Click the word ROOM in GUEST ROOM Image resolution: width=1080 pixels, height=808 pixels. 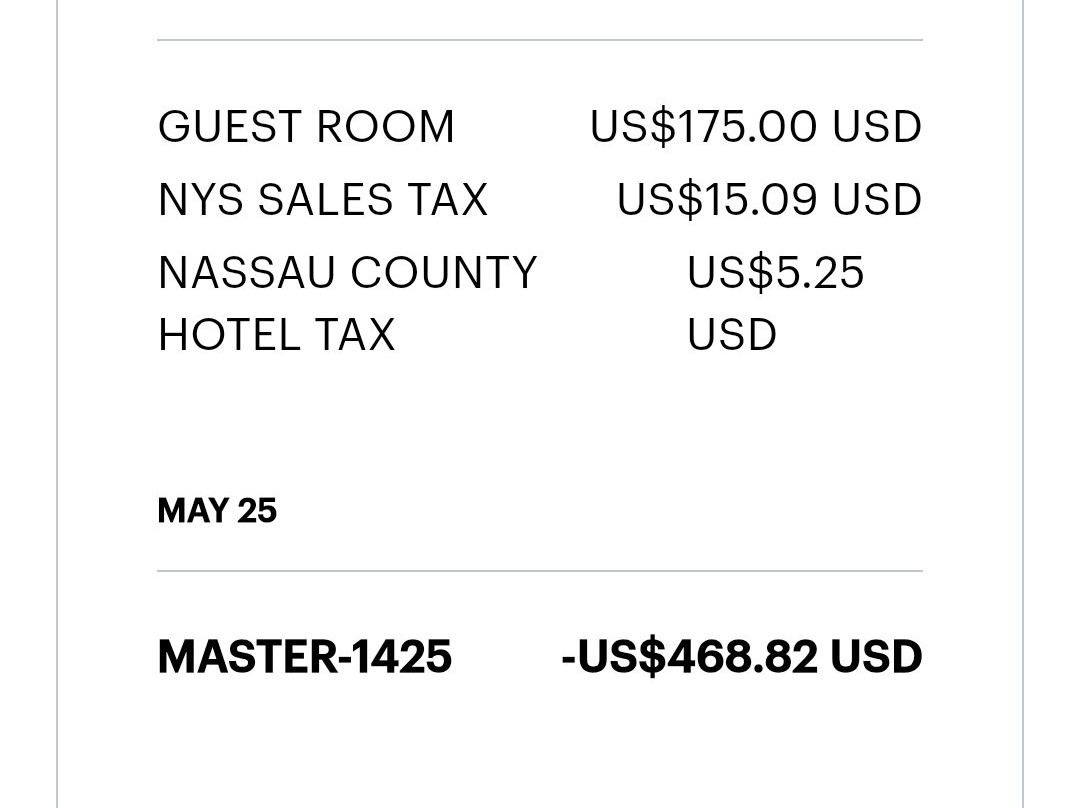(385, 127)
